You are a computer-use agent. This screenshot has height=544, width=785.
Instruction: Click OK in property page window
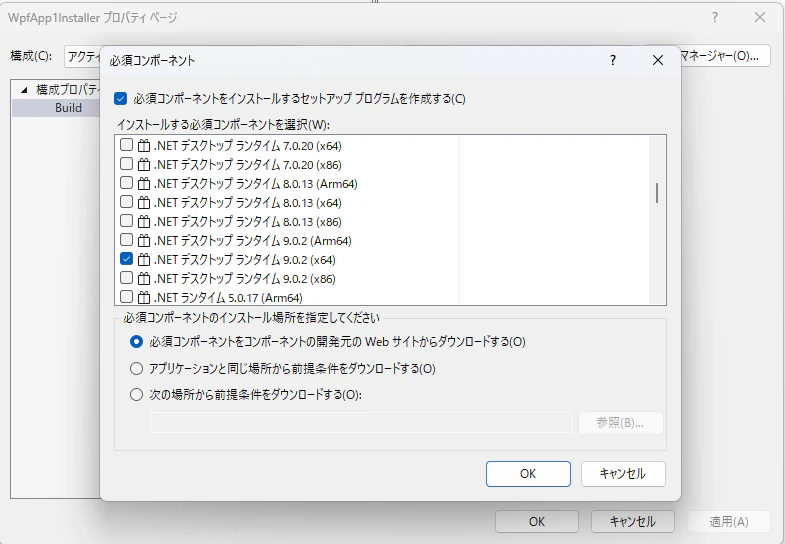(537, 522)
